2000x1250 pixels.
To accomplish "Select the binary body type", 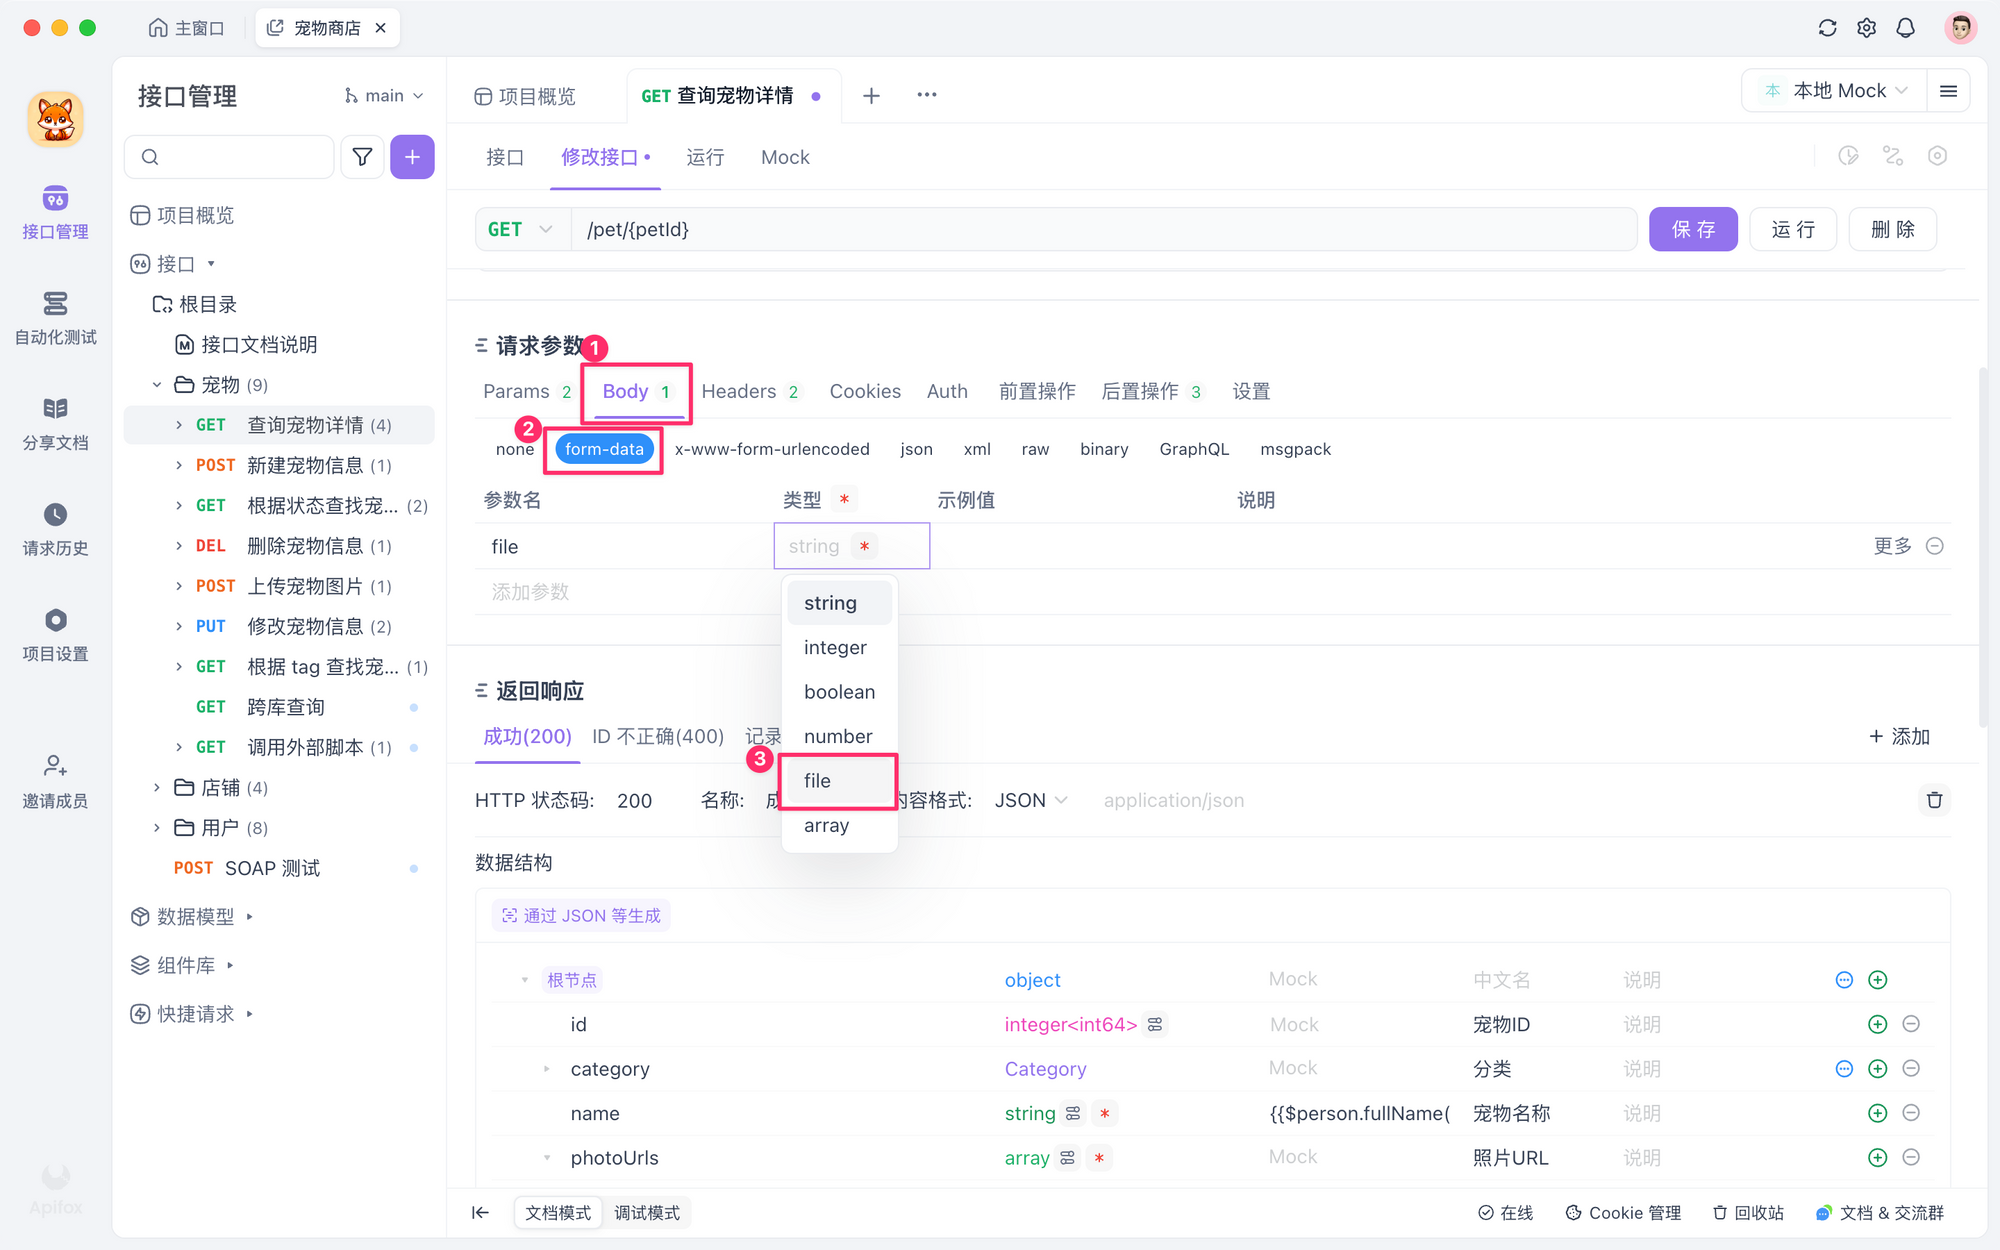I will 1104,450.
